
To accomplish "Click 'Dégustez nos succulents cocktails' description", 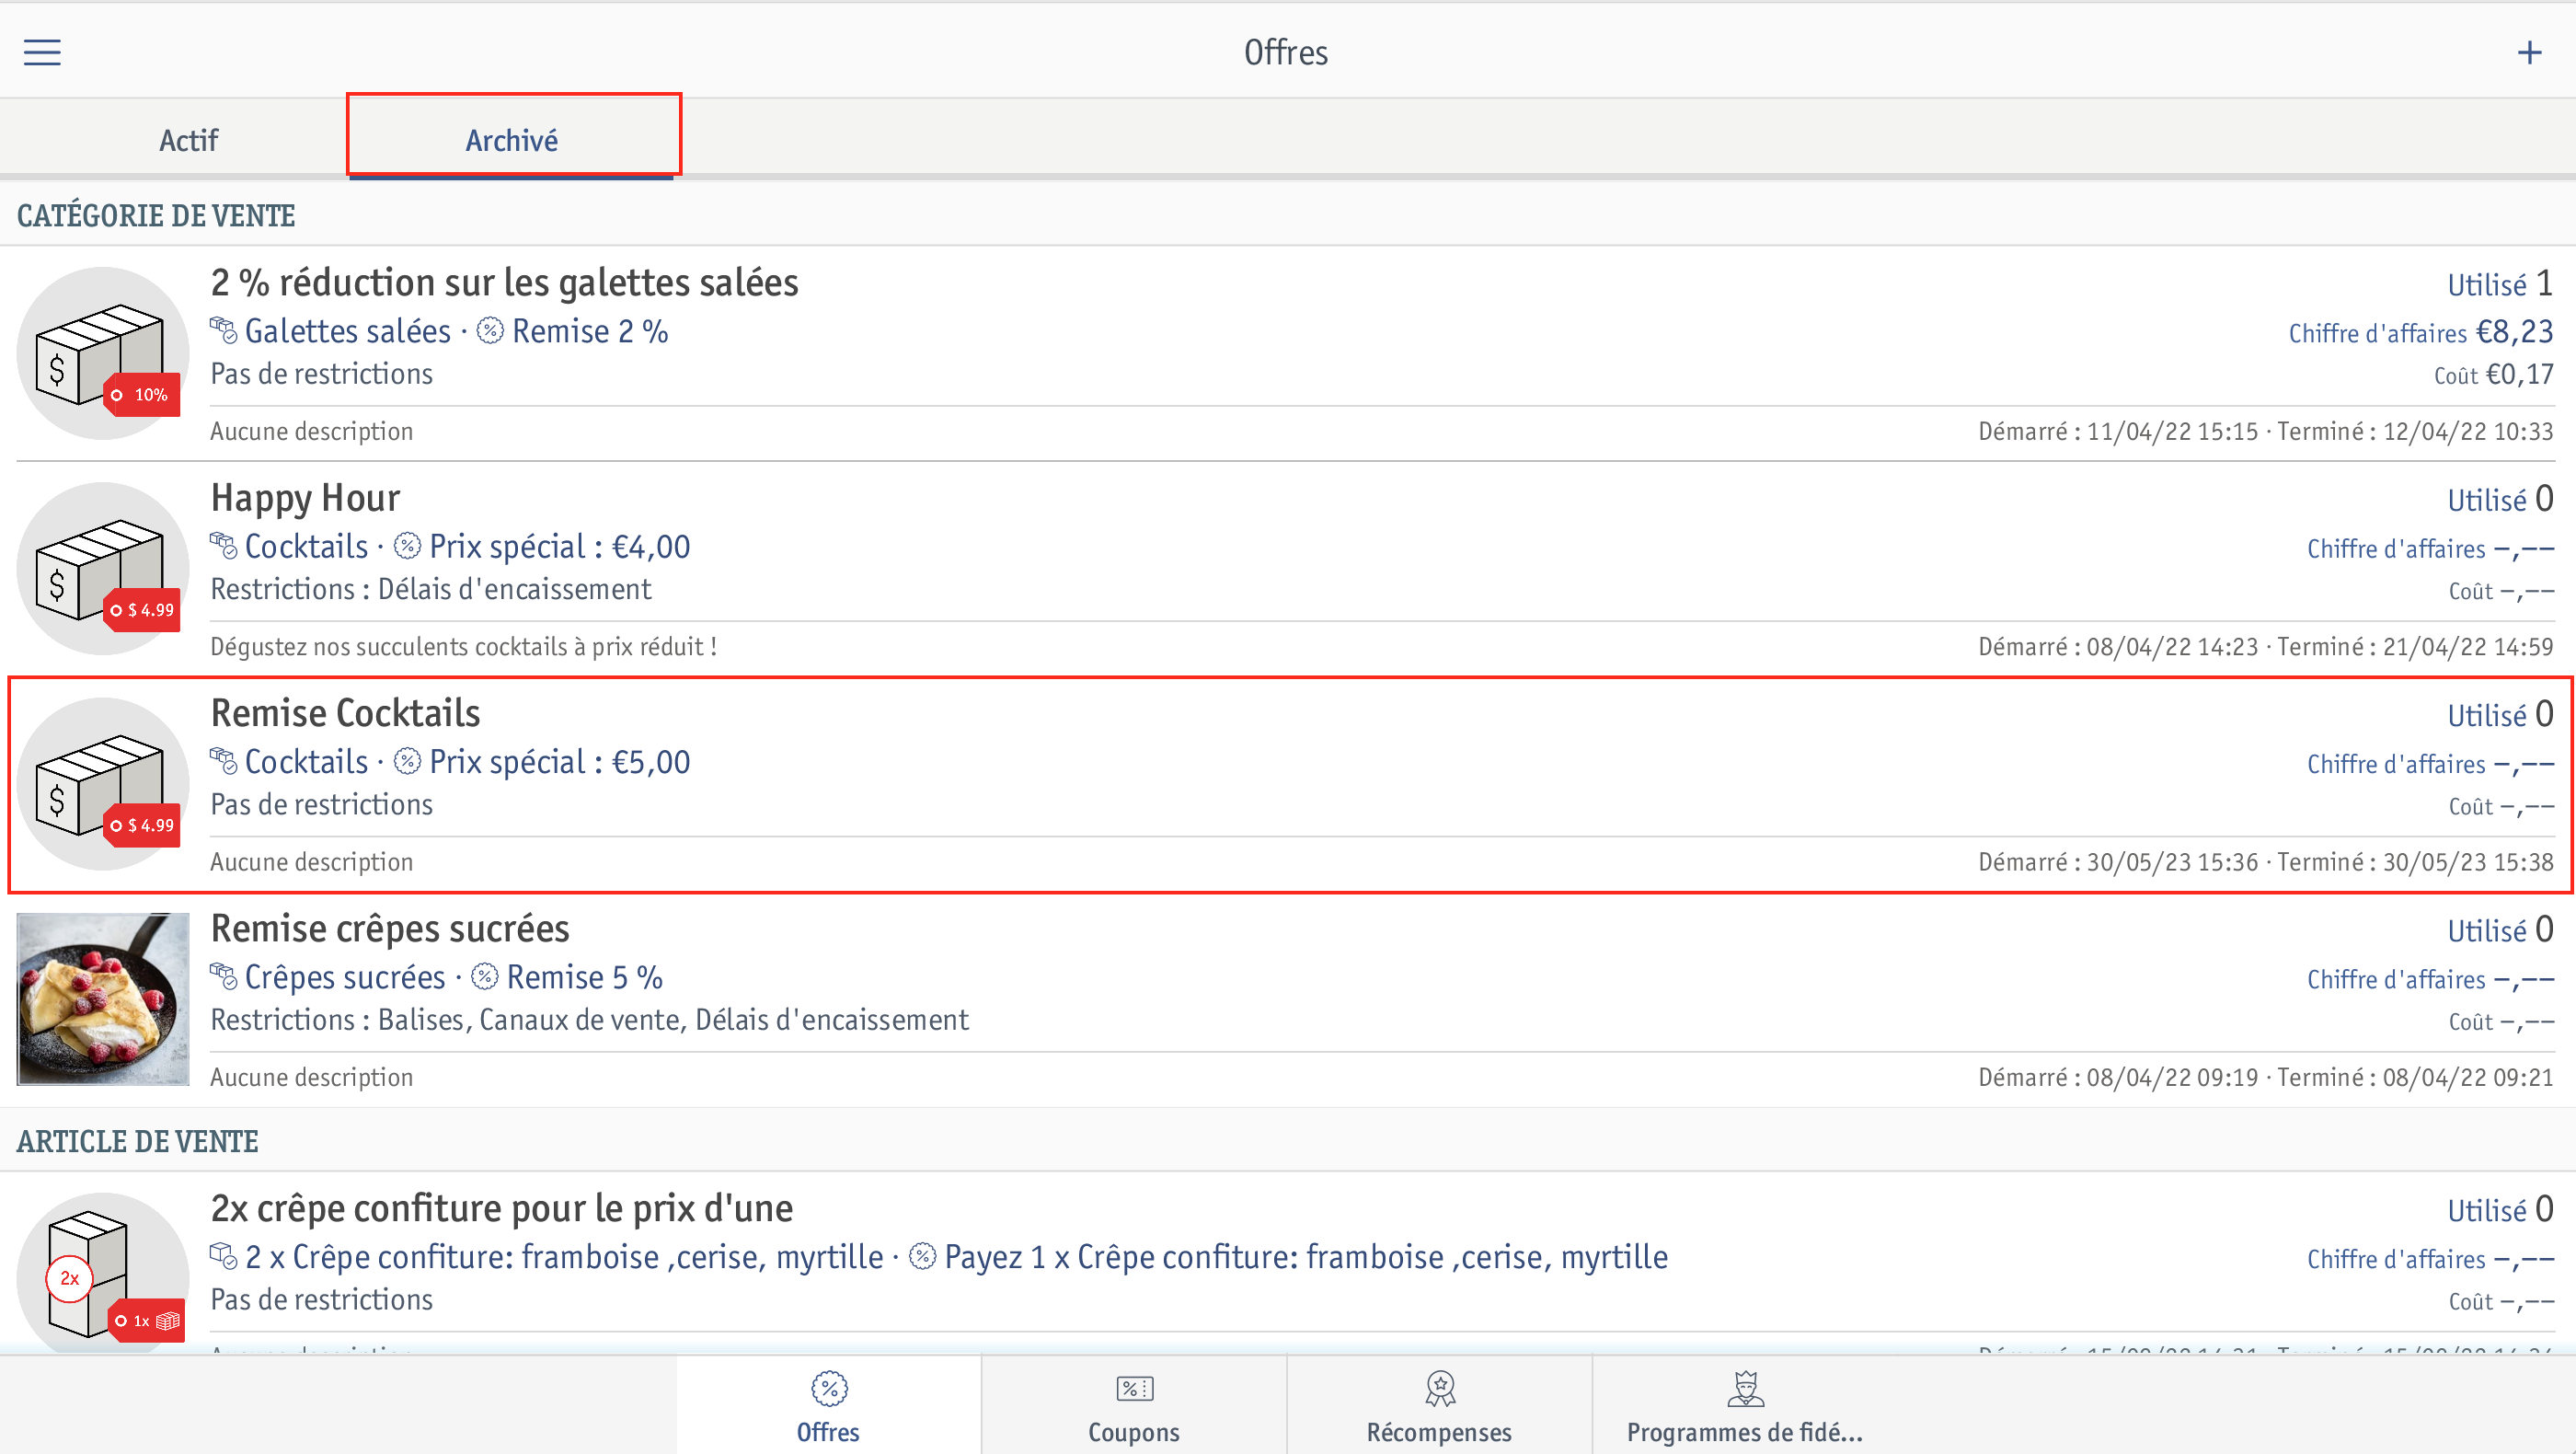I will click(464, 647).
